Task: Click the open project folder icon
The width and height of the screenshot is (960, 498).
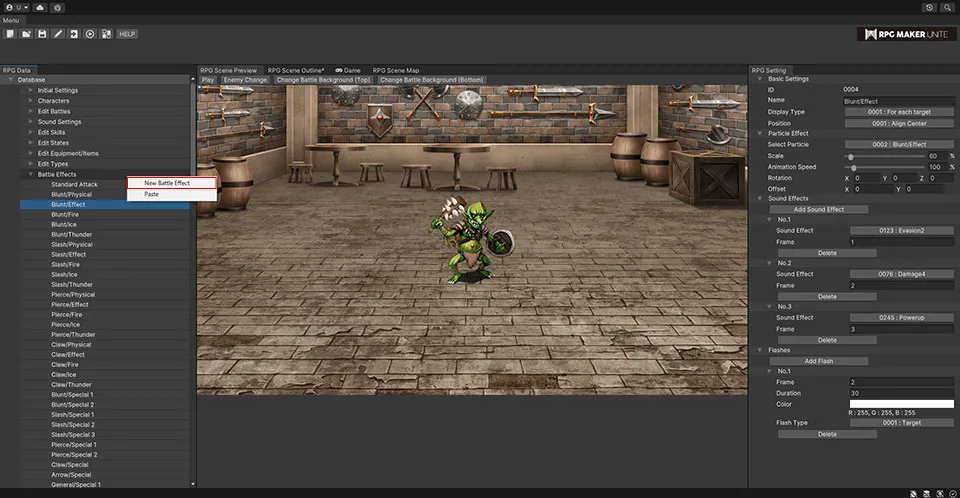Action: (x=26, y=34)
